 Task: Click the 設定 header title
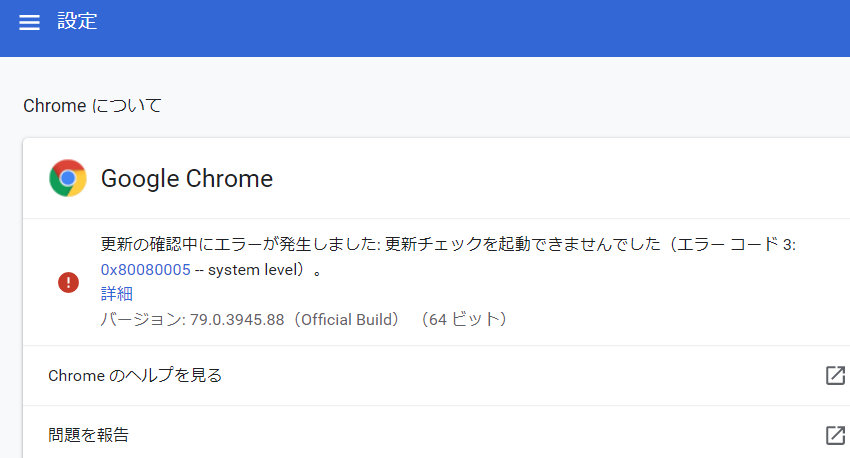[77, 22]
